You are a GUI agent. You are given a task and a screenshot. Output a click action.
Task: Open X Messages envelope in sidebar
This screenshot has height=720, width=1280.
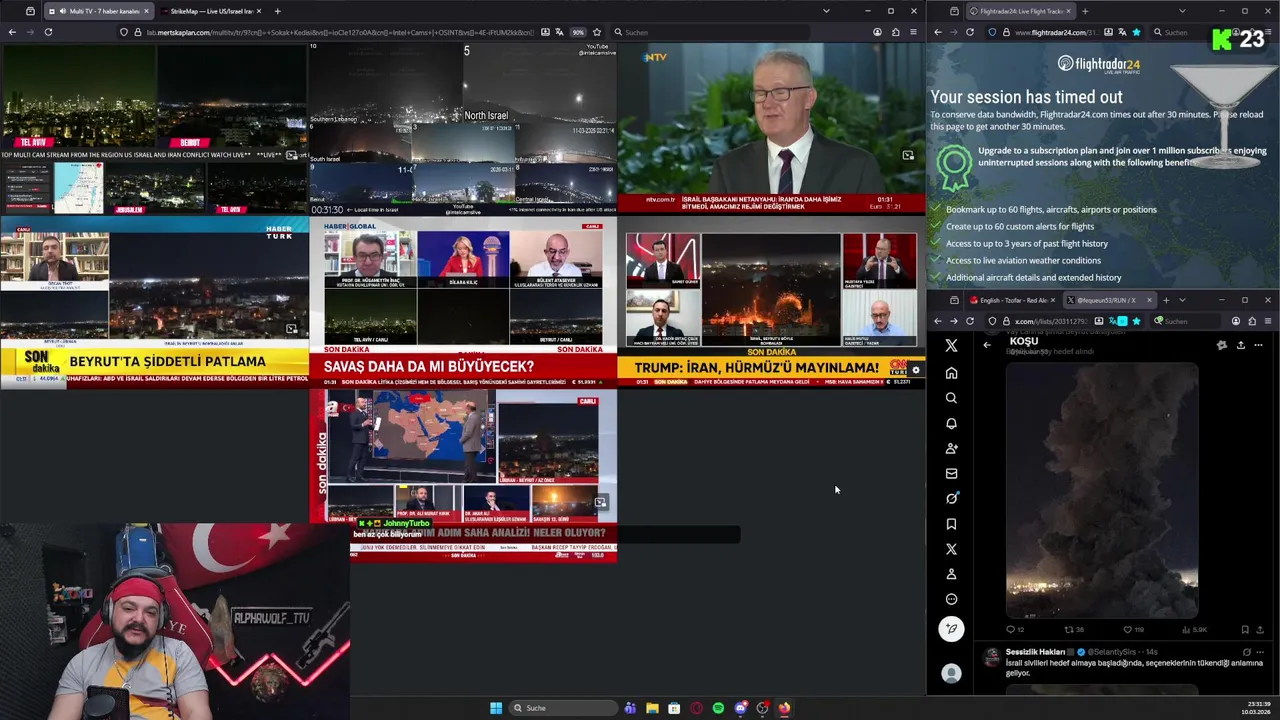coord(951,473)
